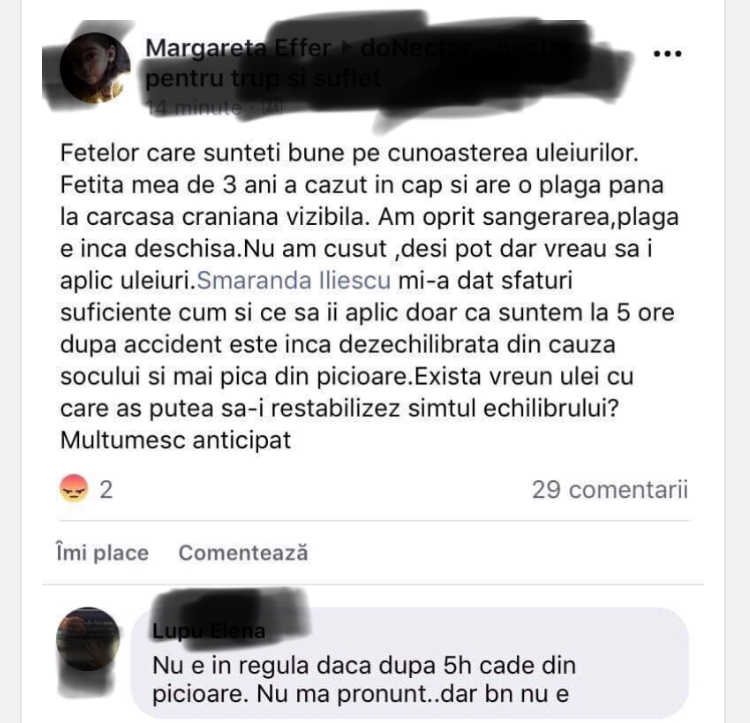Click the 'pentru trup si suflet' group text
Viewport: 750px width, 723px height.
263,78
